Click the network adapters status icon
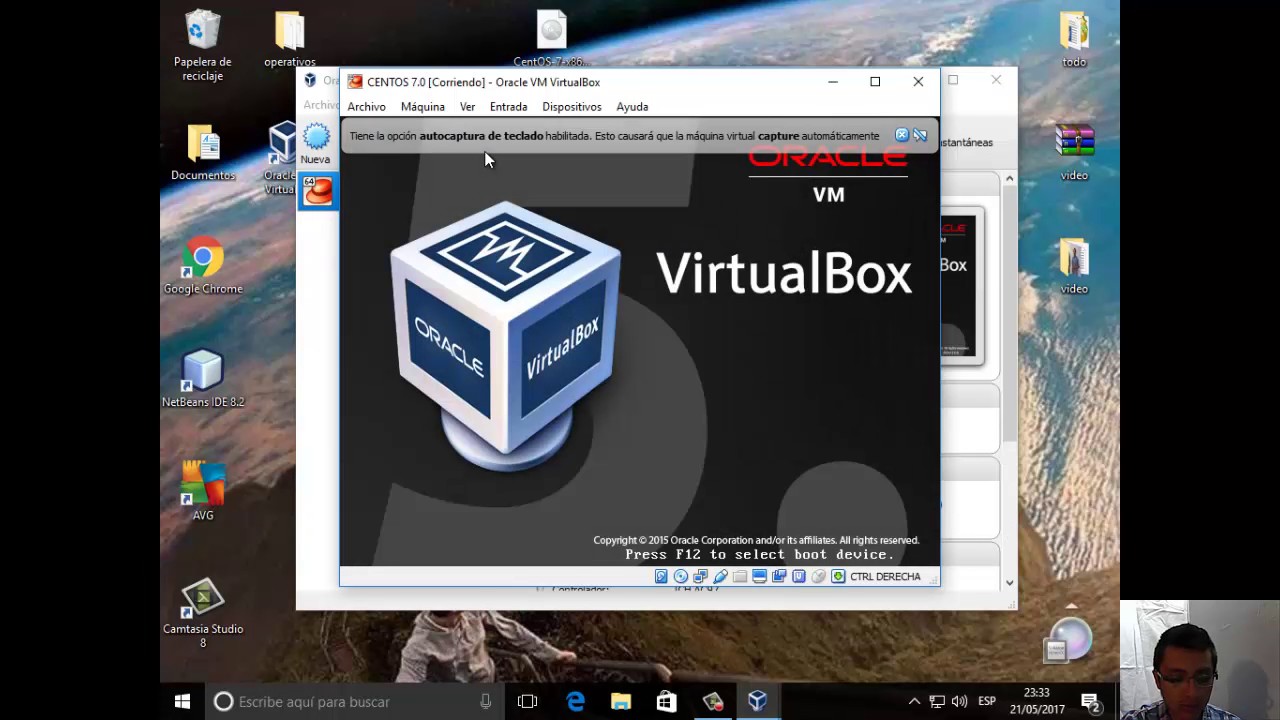The height and width of the screenshot is (720, 1280). point(700,576)
